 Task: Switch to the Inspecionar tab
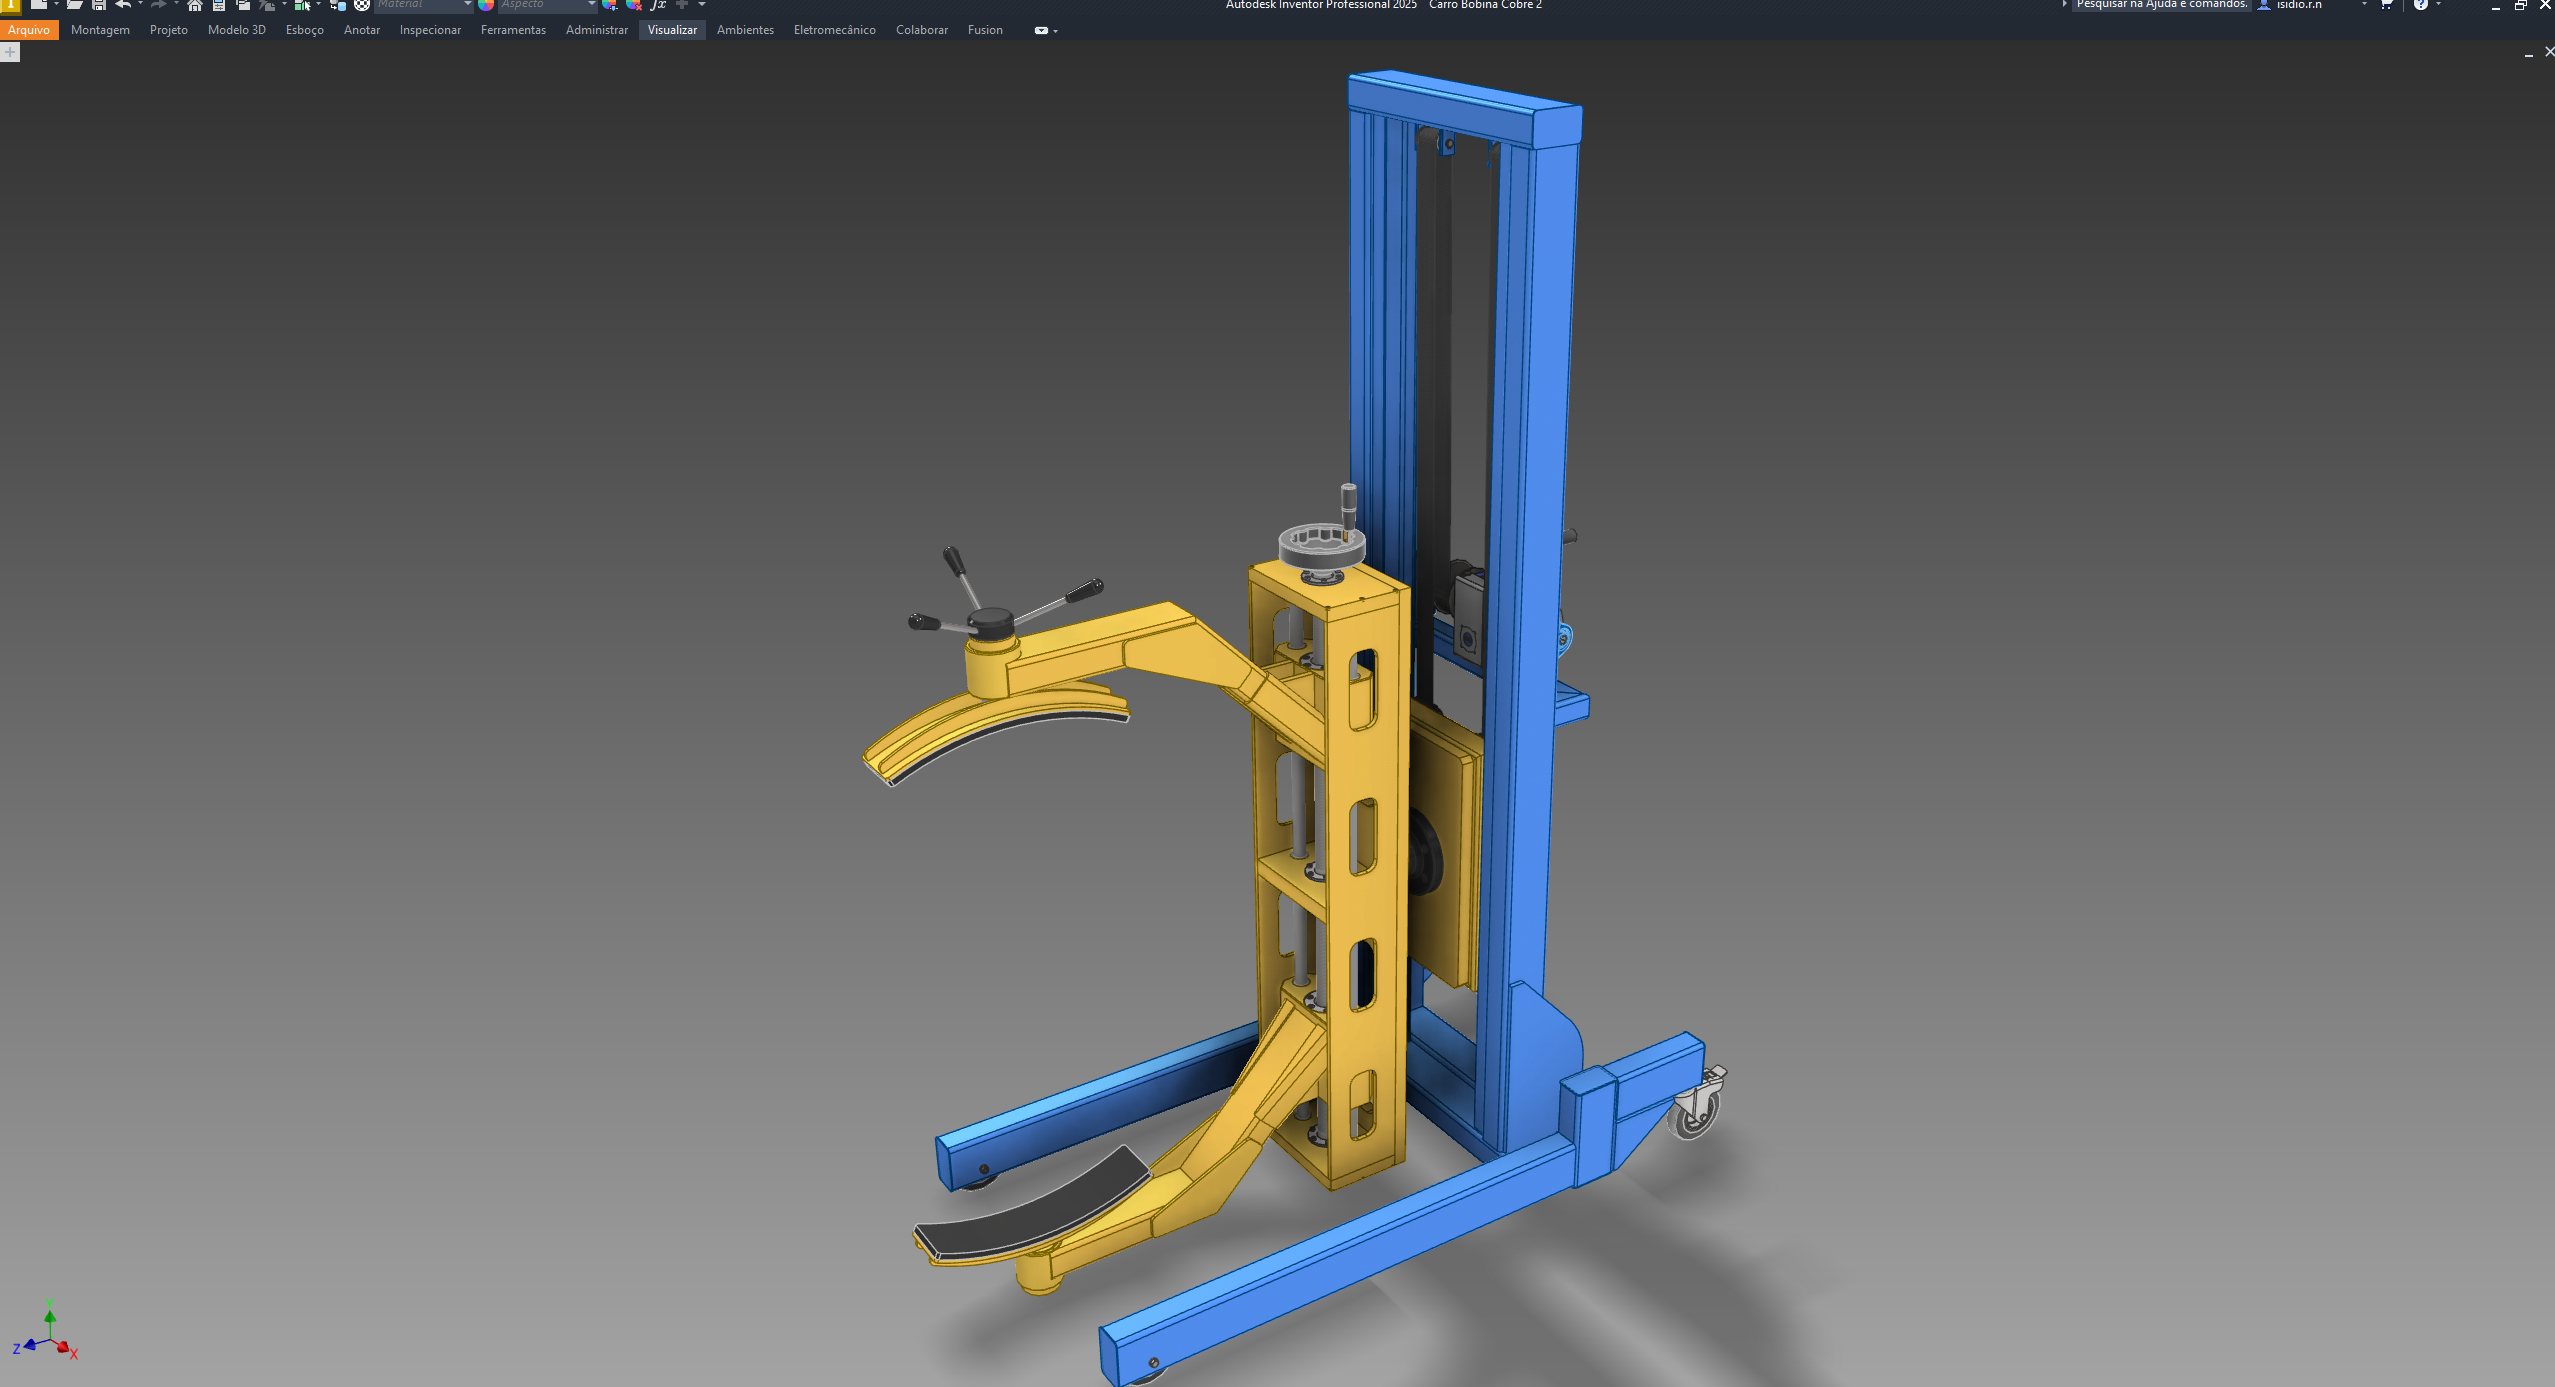[x=430, y=30]
